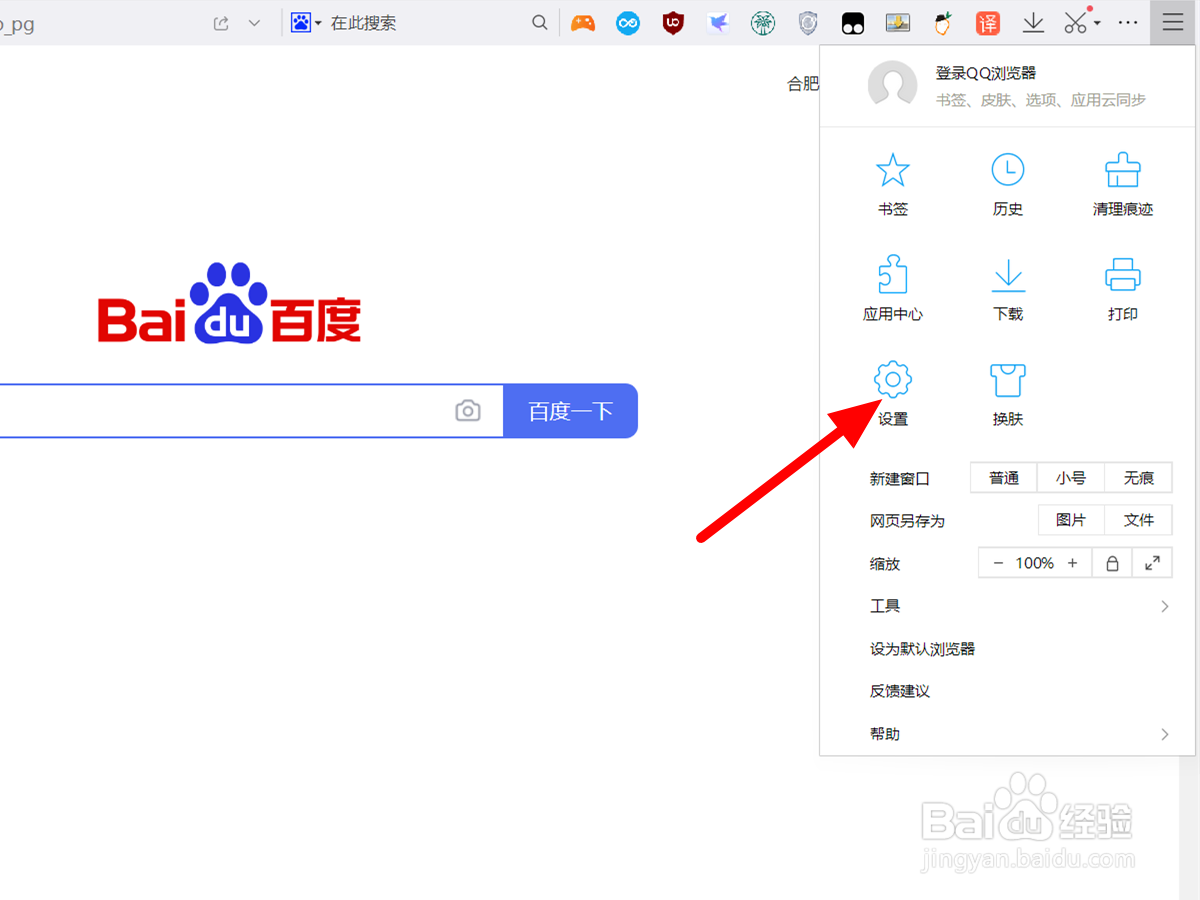Click the 换肤 shirt icon
This screenshot has width=1200, height=900.
[x=1008, y=380]
